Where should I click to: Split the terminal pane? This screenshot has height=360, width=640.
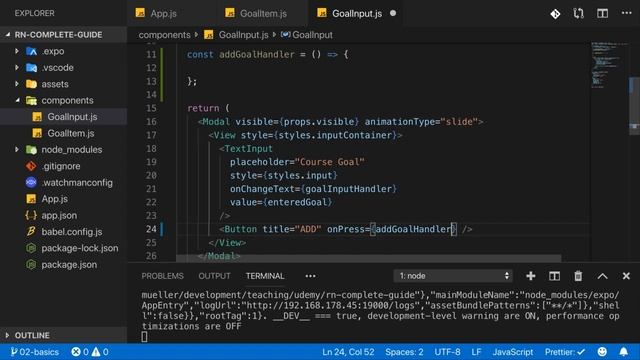click(554, 276)
